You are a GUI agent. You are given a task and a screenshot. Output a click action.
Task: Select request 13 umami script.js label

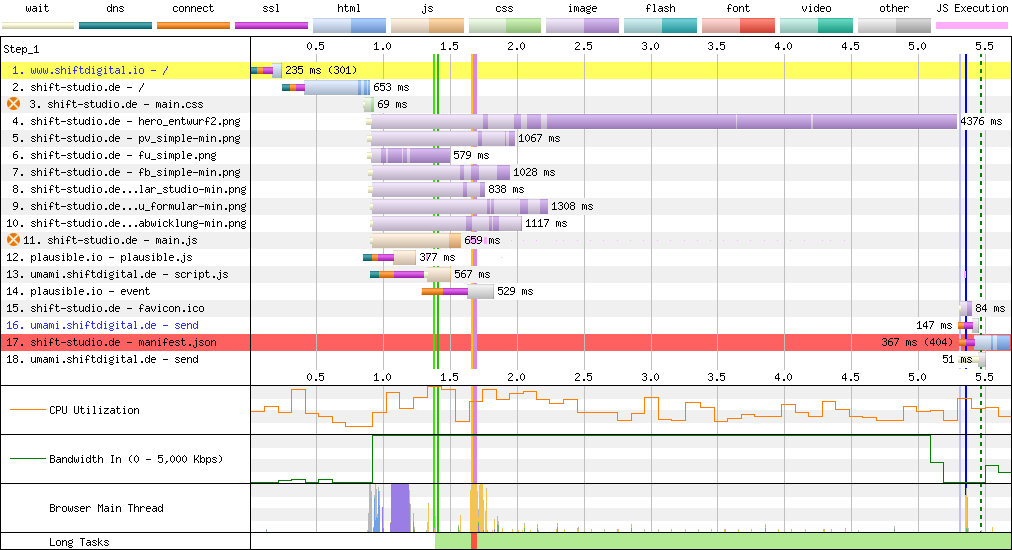(x=117, y=274)
